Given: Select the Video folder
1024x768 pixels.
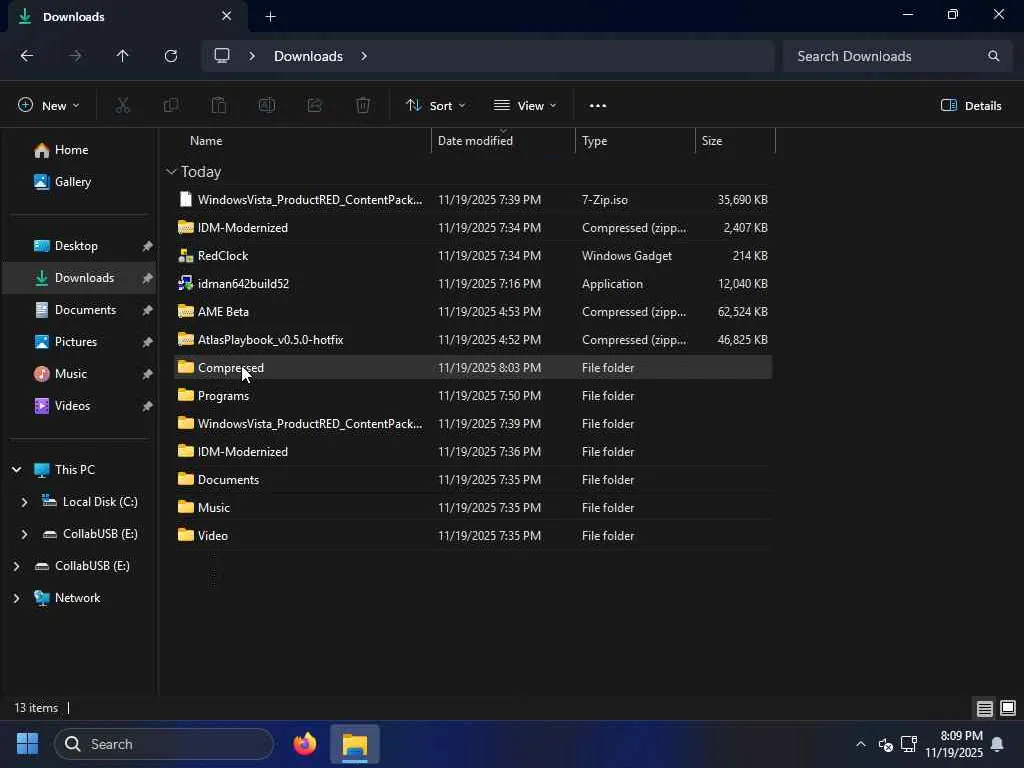Looking at the screenshot, I should point(473,536).
